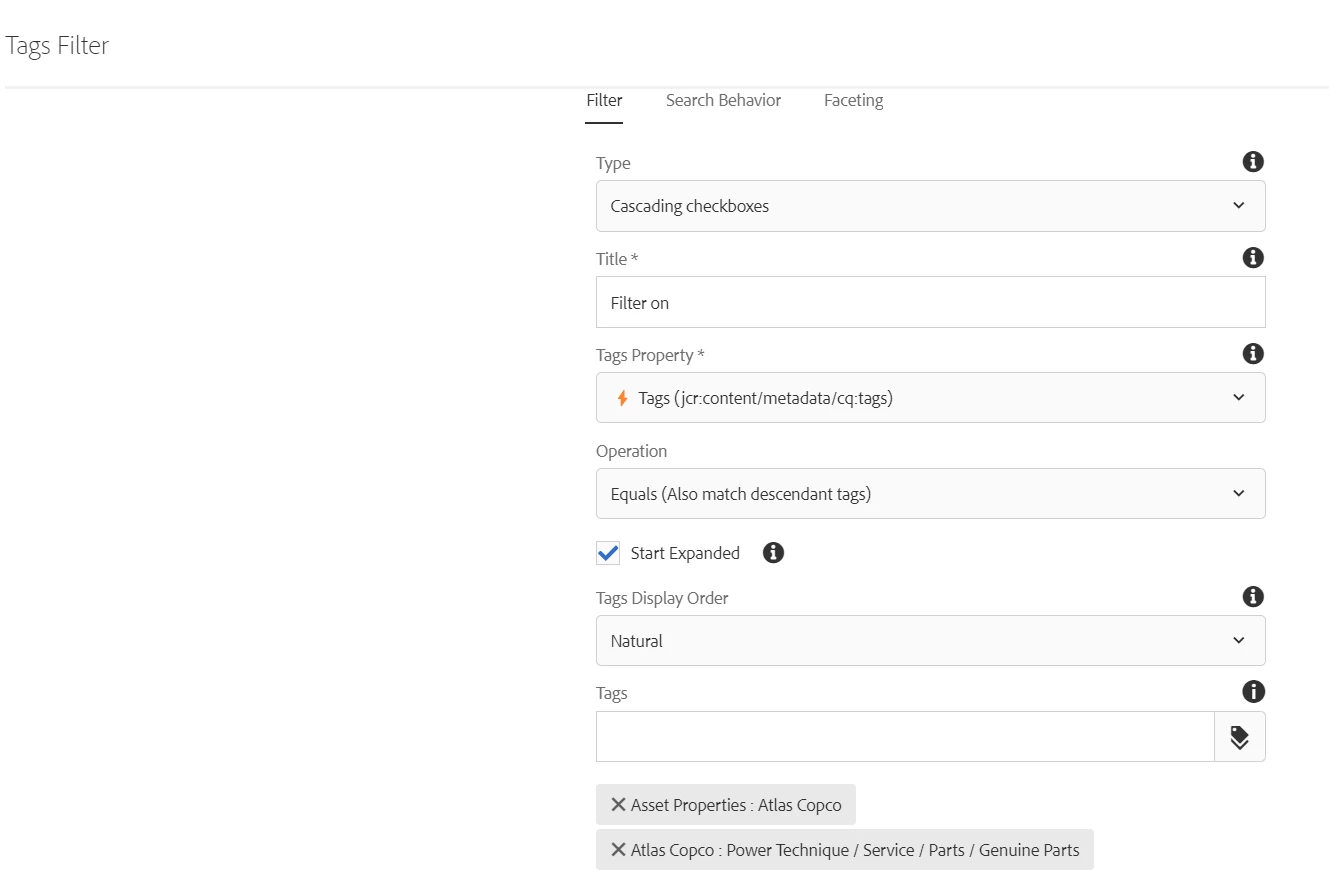
Task: Click info icon next to Start Expanded
Action: point(773,553)
